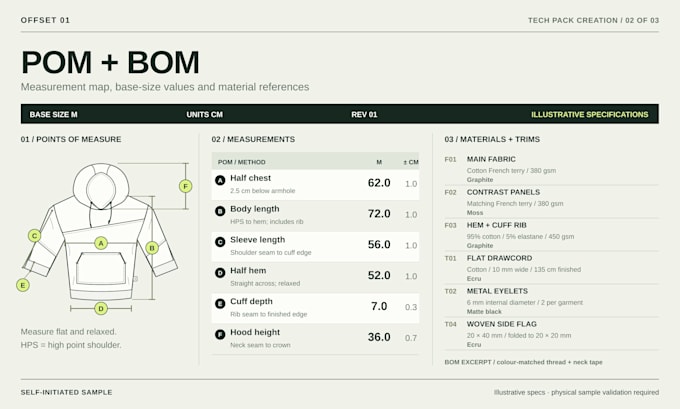The image size is (680, 409).
Task: Click the green B marker beside the hoodie body
Action: click(x=152, y=248)
